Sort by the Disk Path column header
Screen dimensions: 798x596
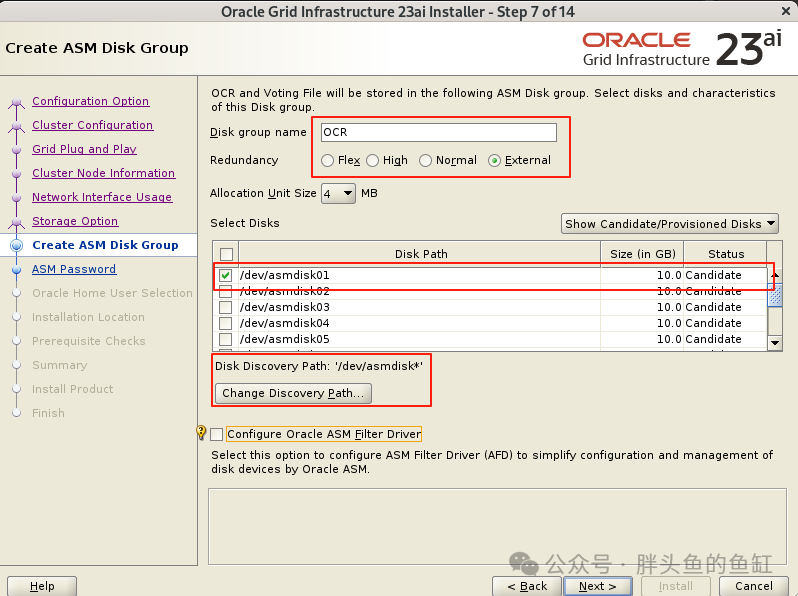(420, 254)
